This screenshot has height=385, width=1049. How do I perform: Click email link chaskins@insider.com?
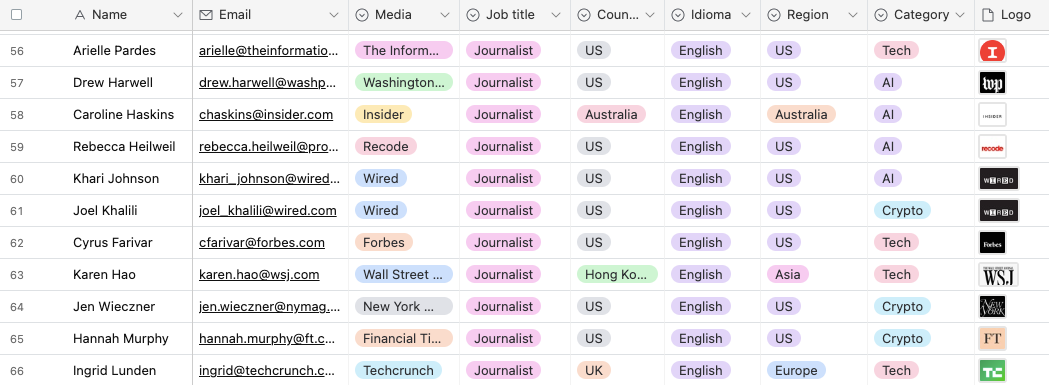(x=266, y=115)
